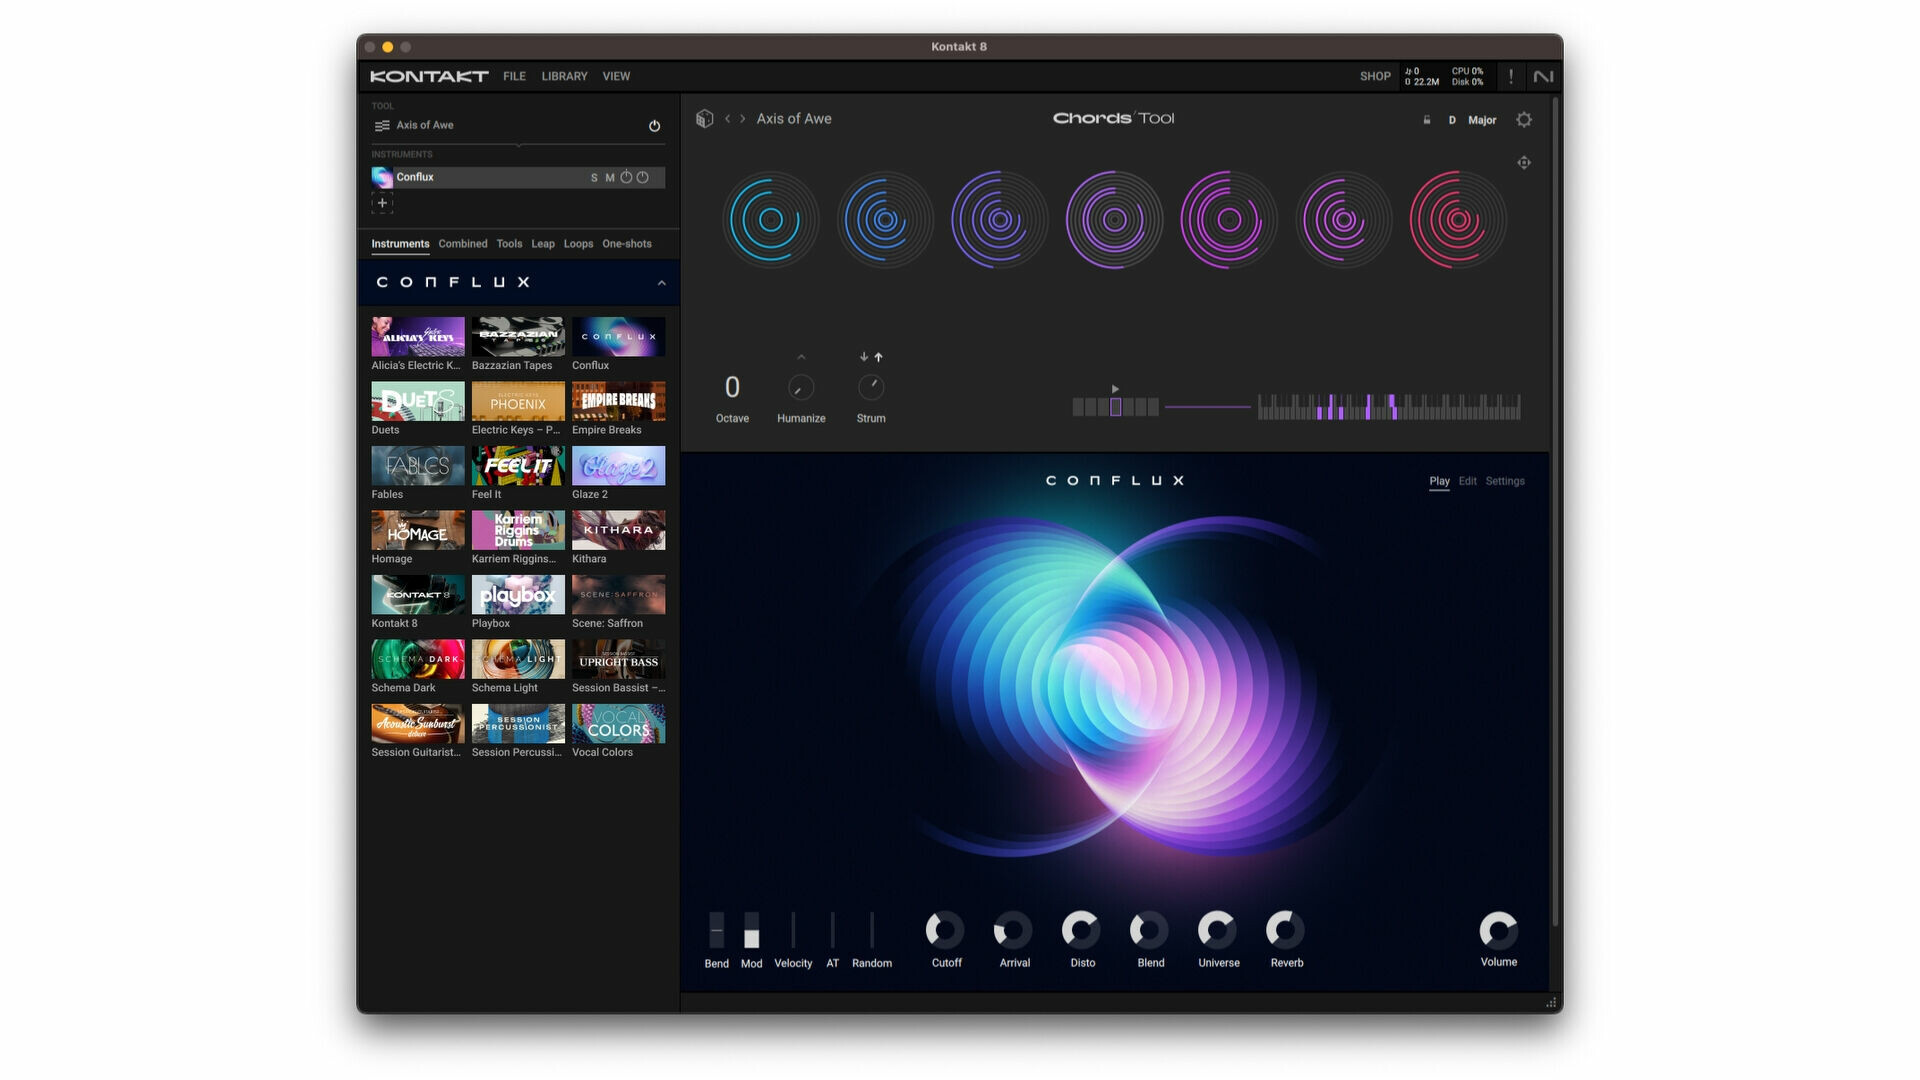Click the pitch Bend slider
1920x1080 pixels.
[x=716, y=930]
